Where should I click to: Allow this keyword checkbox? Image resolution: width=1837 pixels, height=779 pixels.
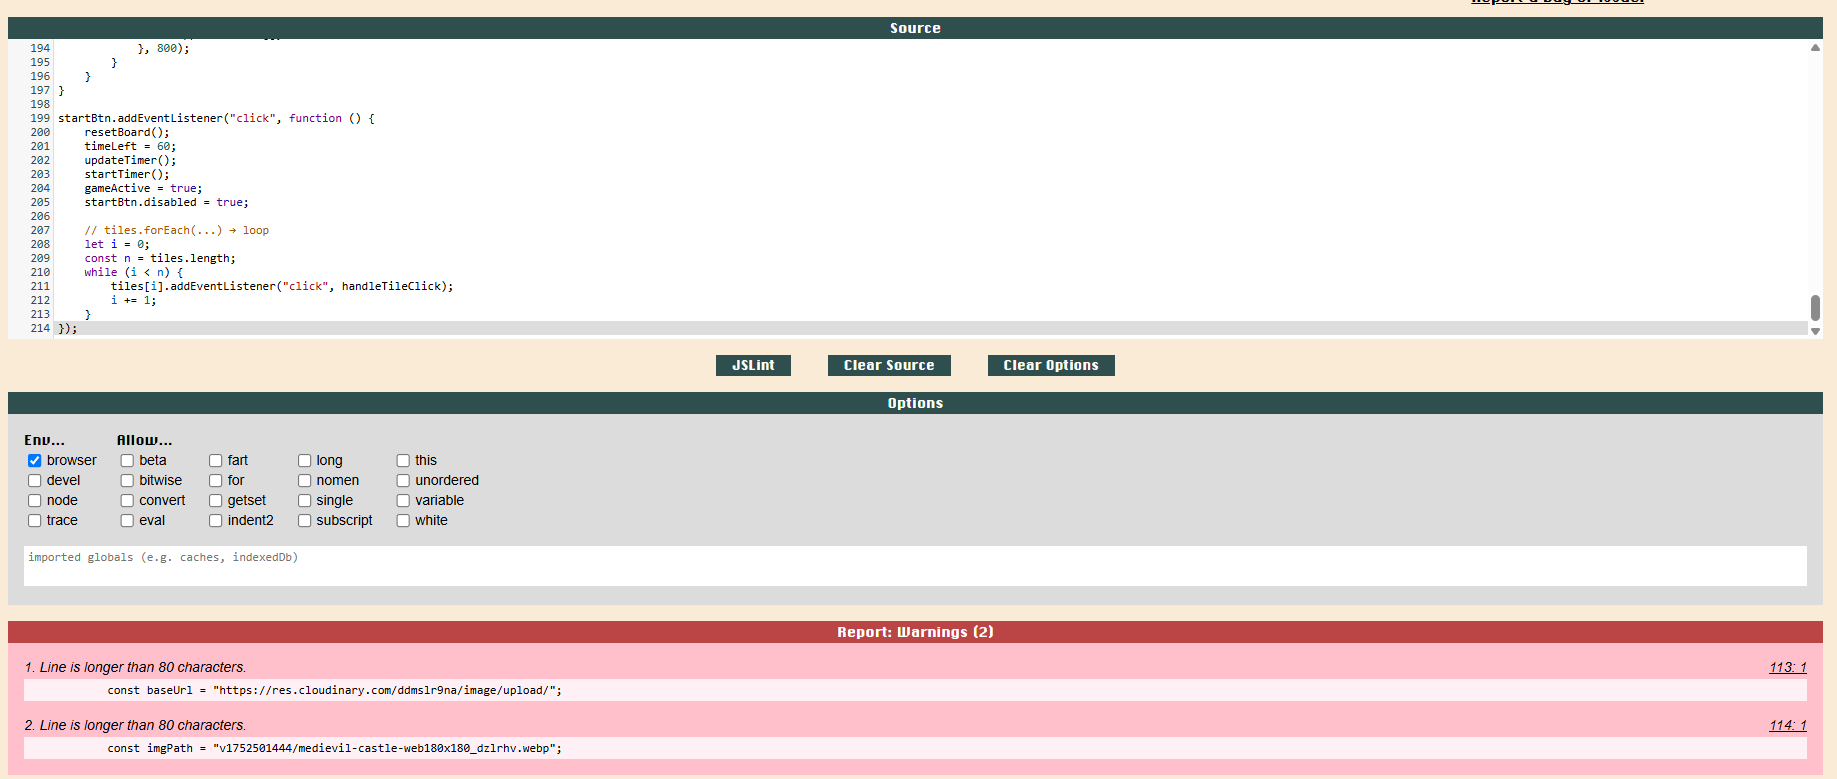403,461
